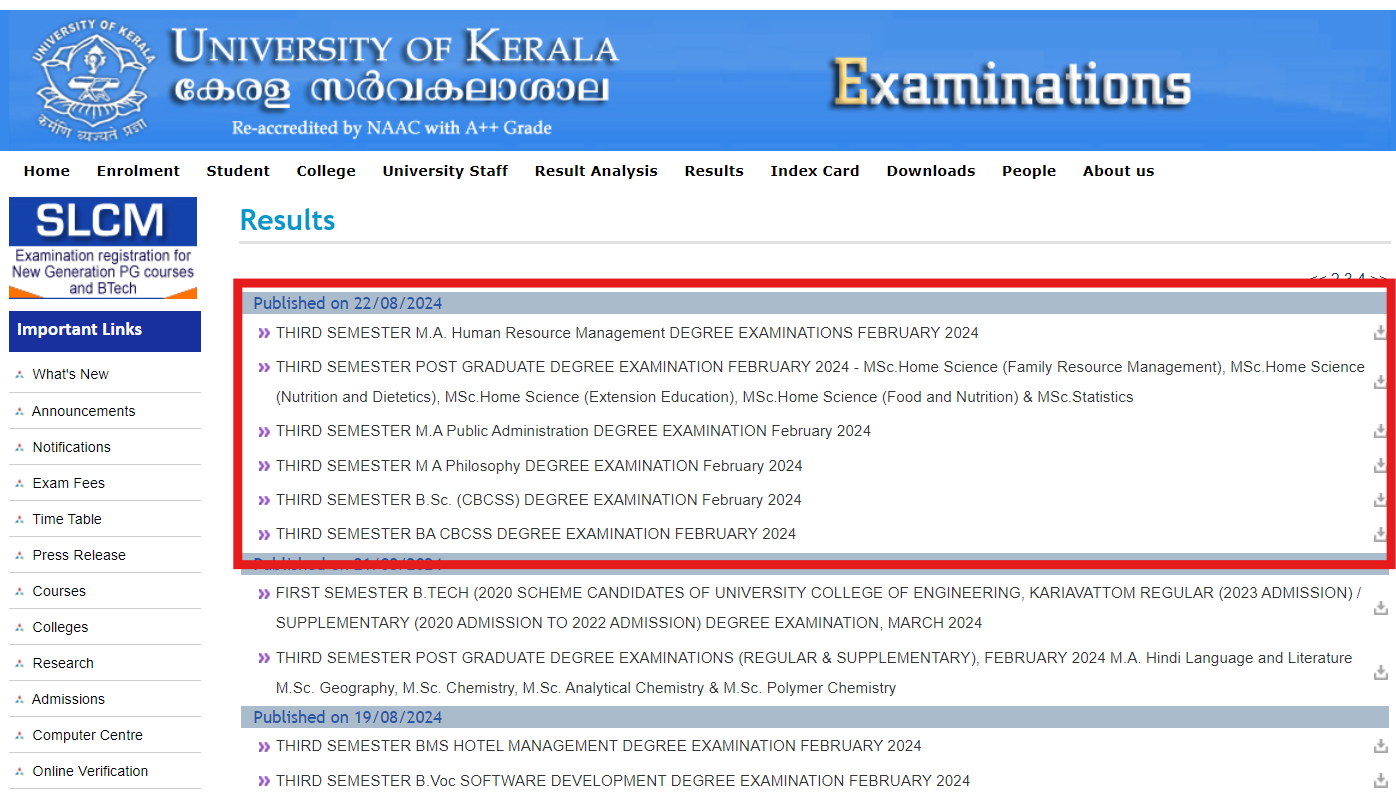The image size is (1396, 792).
Task: Open the What's New sidebar link
Action: pyautogui.click(x=70, y=374)
